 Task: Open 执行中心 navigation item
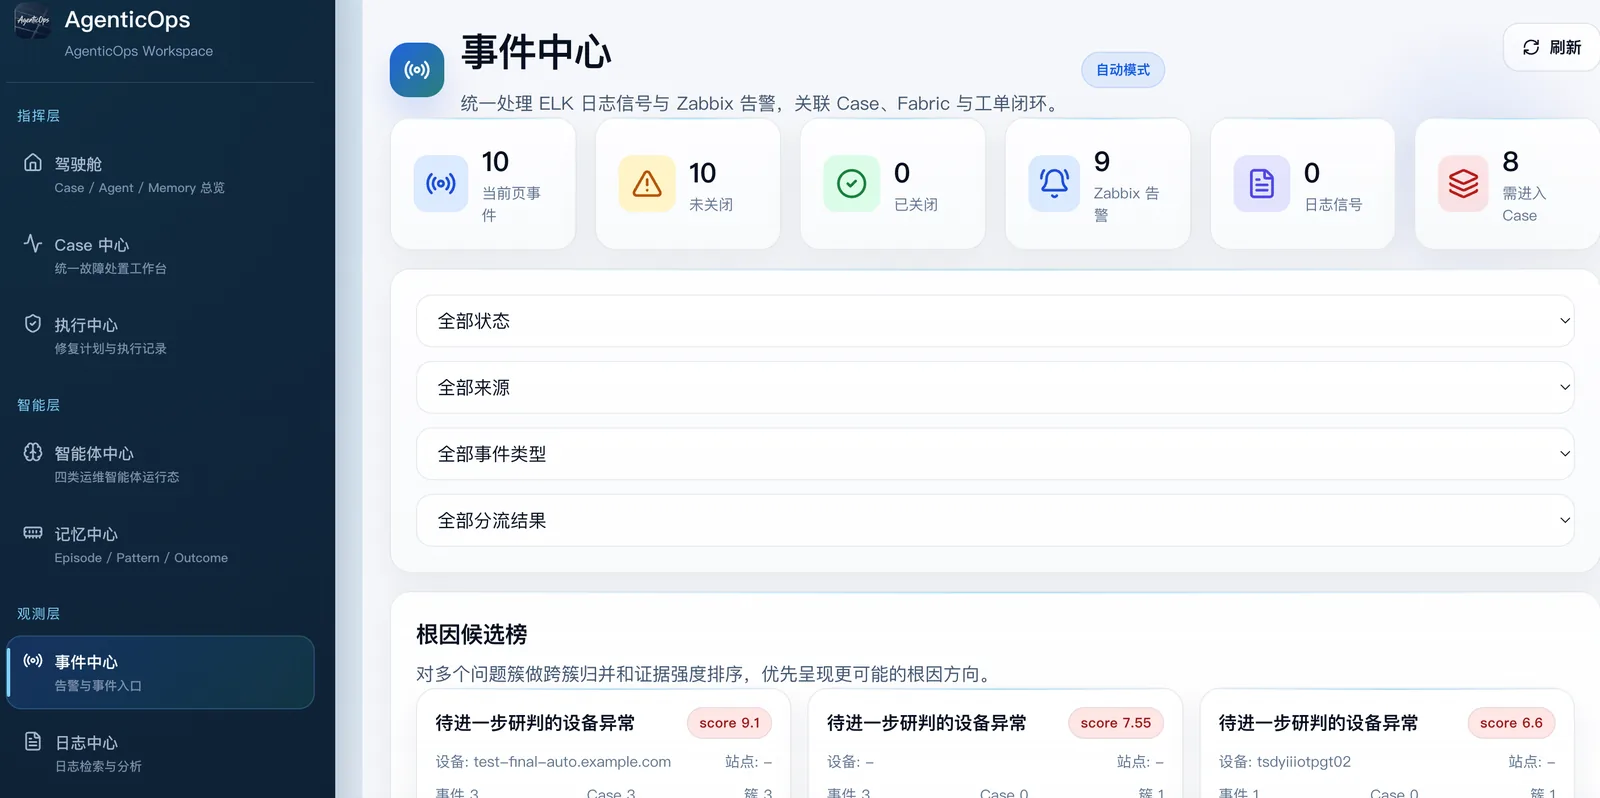[160, 335]
